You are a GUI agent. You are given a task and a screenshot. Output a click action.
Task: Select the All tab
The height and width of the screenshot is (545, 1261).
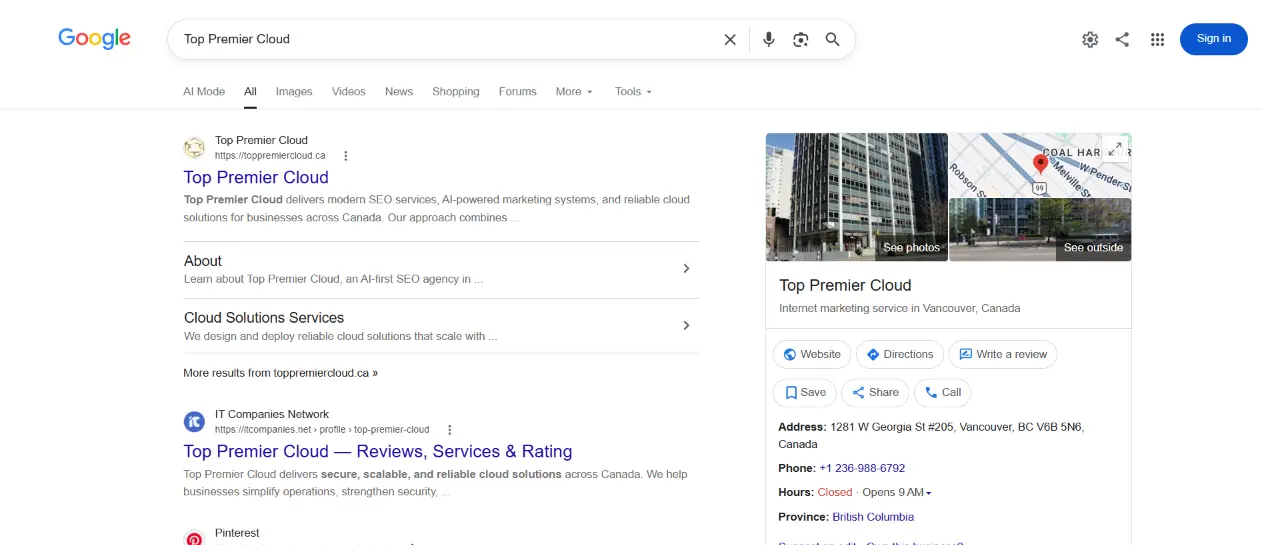(250, 91)
